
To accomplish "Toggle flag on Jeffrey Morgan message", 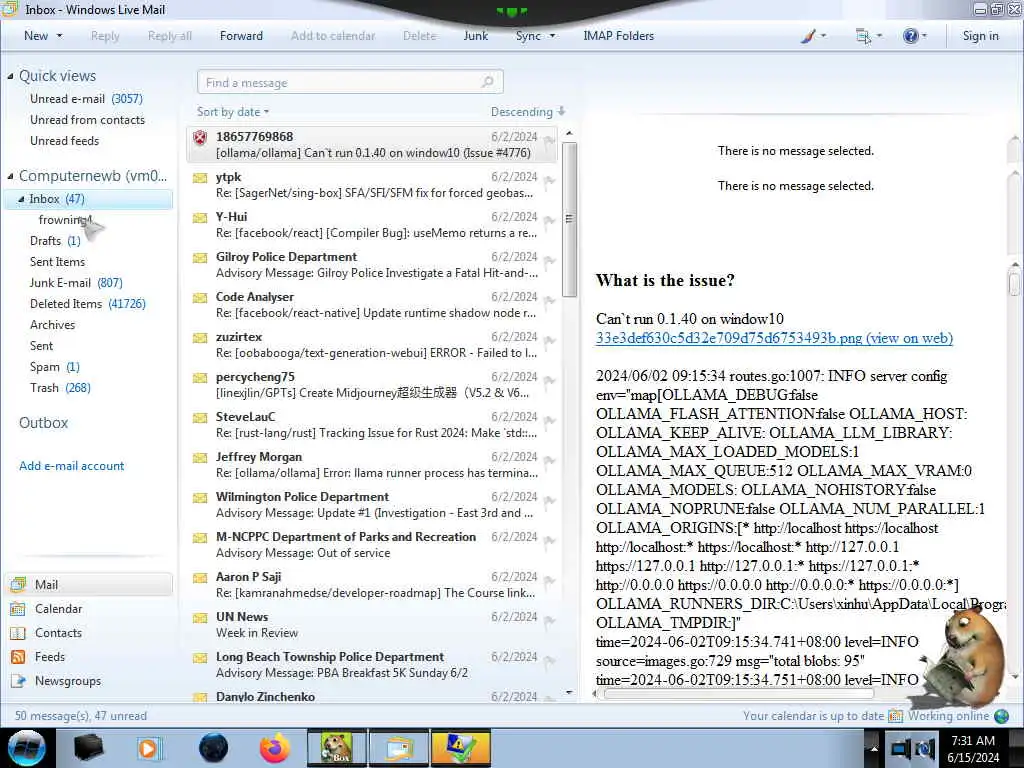I will (549, 461).
